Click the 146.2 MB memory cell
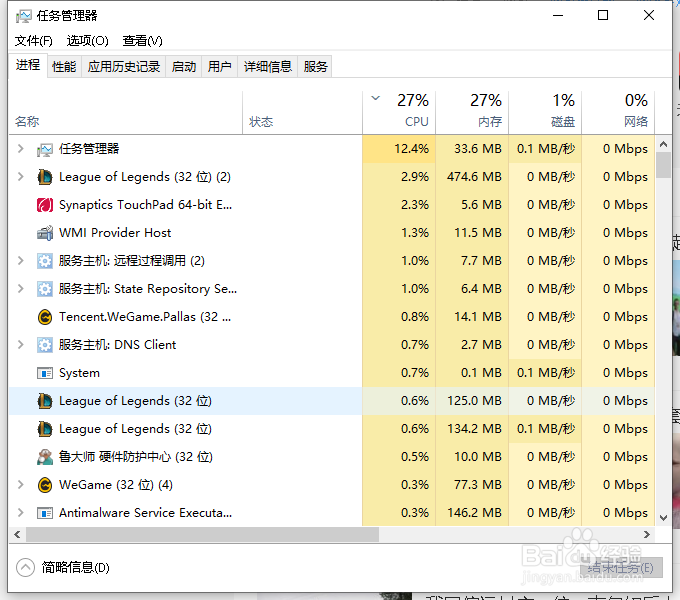This screenshot has height=600, width=680. [472, 513]
